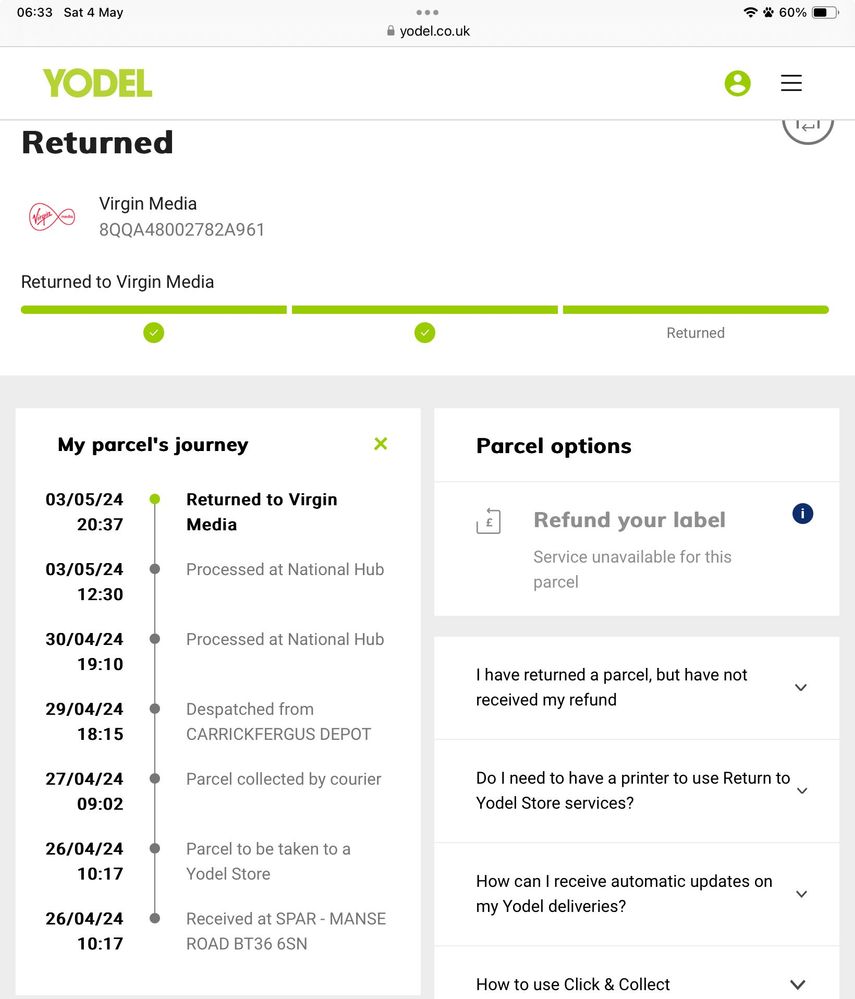The height and width of the screenshot is (999, 855).
Task: Click the Virgin Media logo
Action: click(52, 217)
